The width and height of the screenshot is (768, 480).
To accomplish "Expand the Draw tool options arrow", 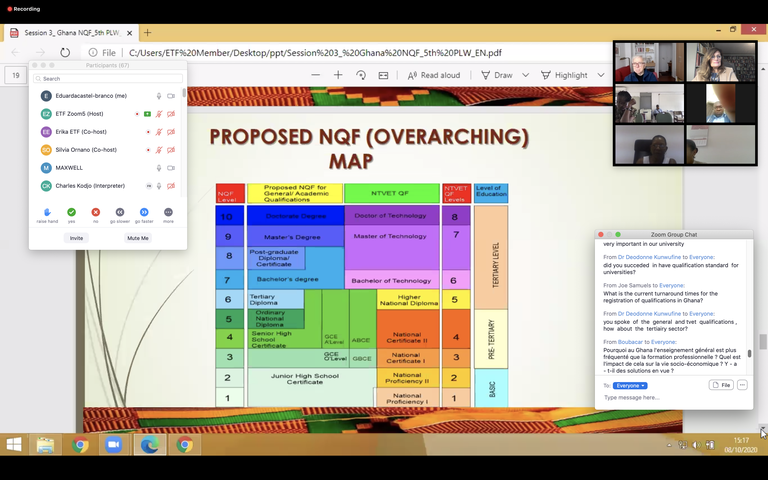I will (525, 75).
